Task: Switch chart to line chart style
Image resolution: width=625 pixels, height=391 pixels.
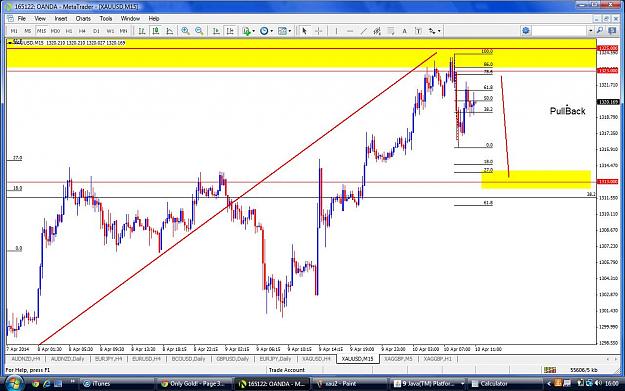Action: [x=170, y=31]
